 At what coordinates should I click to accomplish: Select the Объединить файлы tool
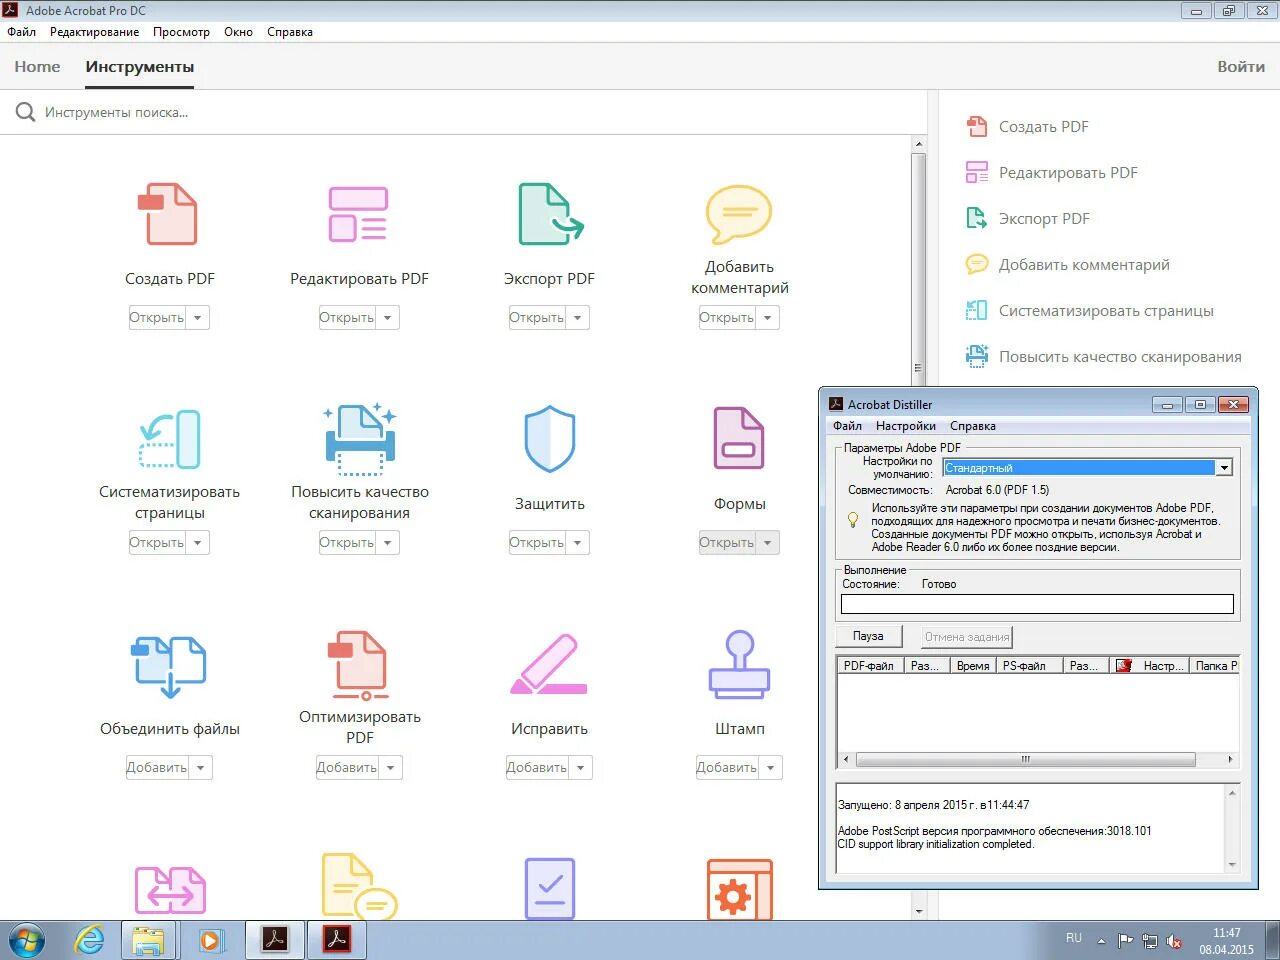[168, 663]
